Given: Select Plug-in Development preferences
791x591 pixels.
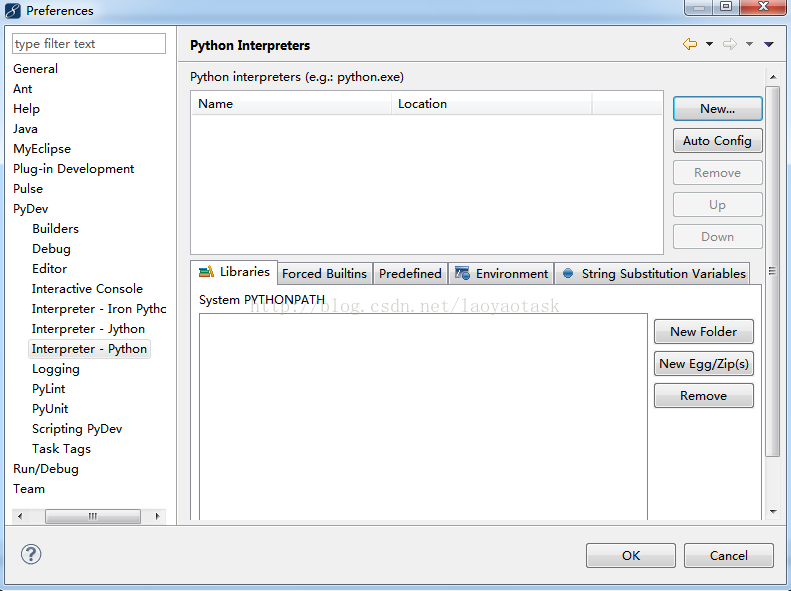Looking at the screenshot, I should point(74,169).
